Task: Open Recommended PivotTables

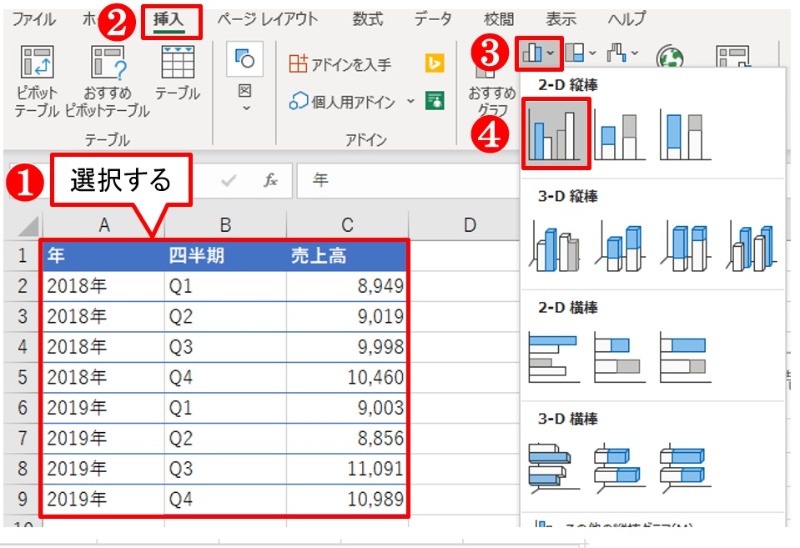Action: [x=108, y=82]
